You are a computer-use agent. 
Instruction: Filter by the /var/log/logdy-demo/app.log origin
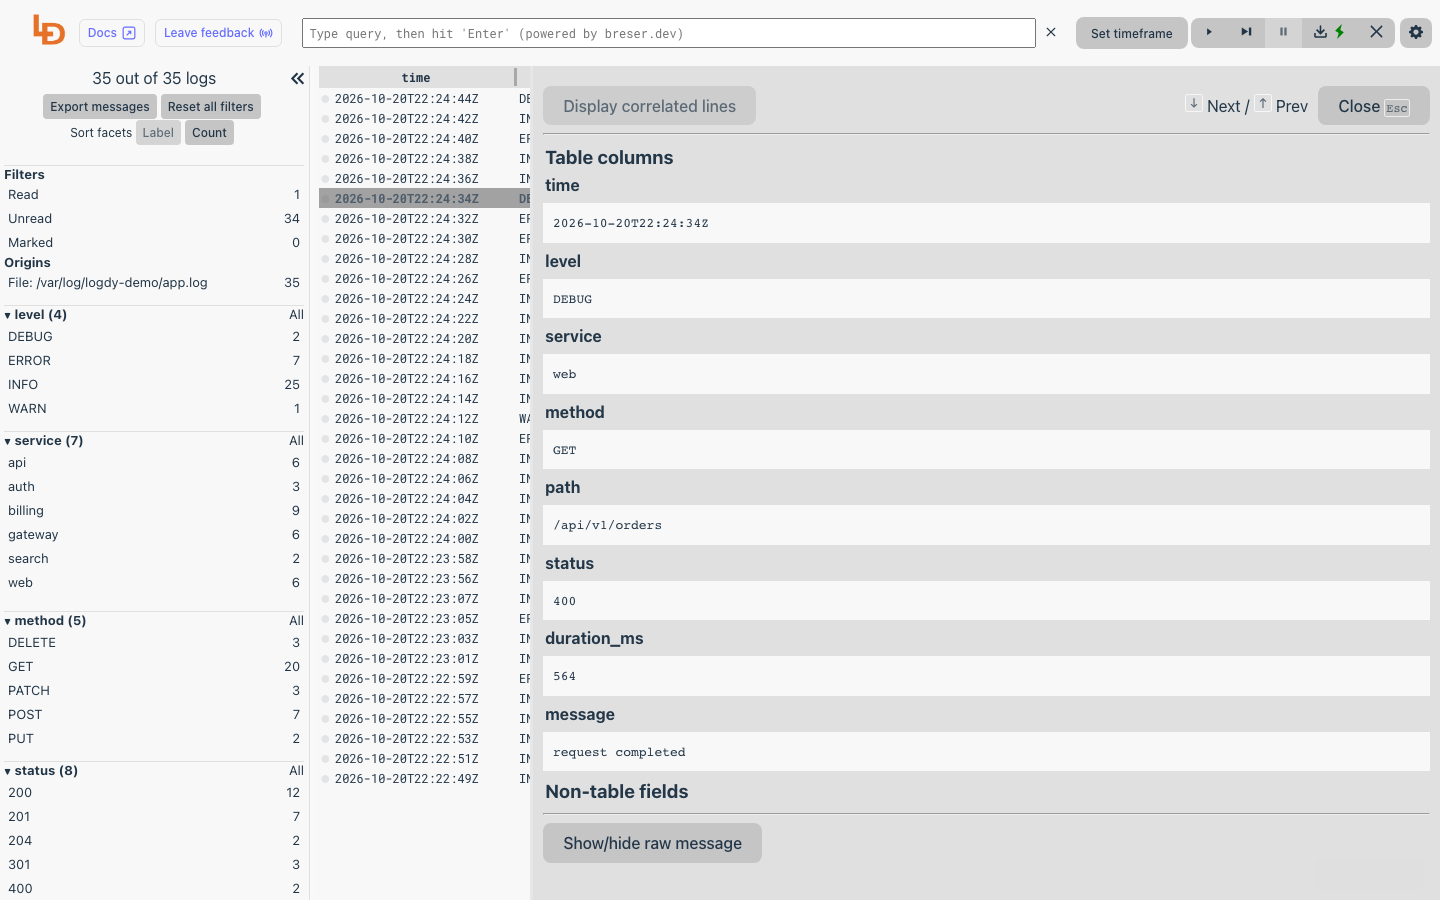154,283
